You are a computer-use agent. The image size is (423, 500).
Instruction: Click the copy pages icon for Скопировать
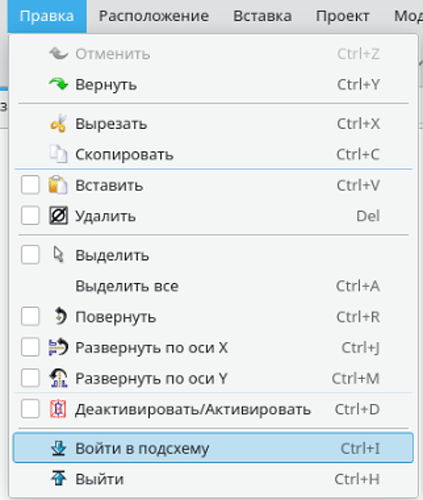pyautogui.click(x=58, y=154)
